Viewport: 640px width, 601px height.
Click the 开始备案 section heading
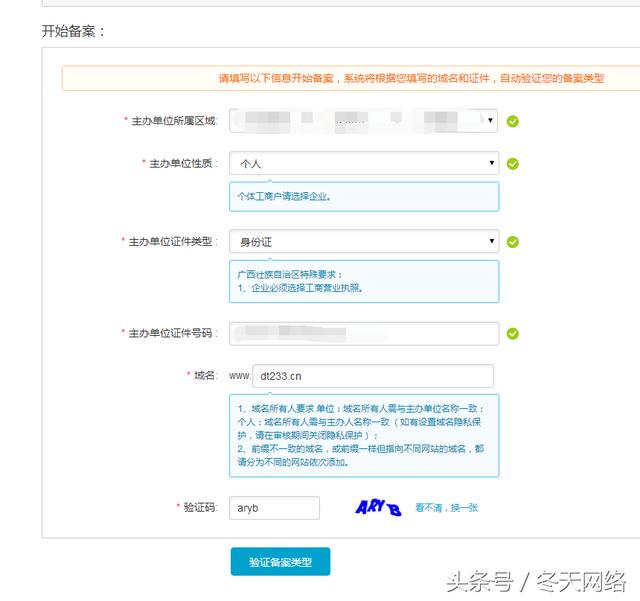point(73,31)
